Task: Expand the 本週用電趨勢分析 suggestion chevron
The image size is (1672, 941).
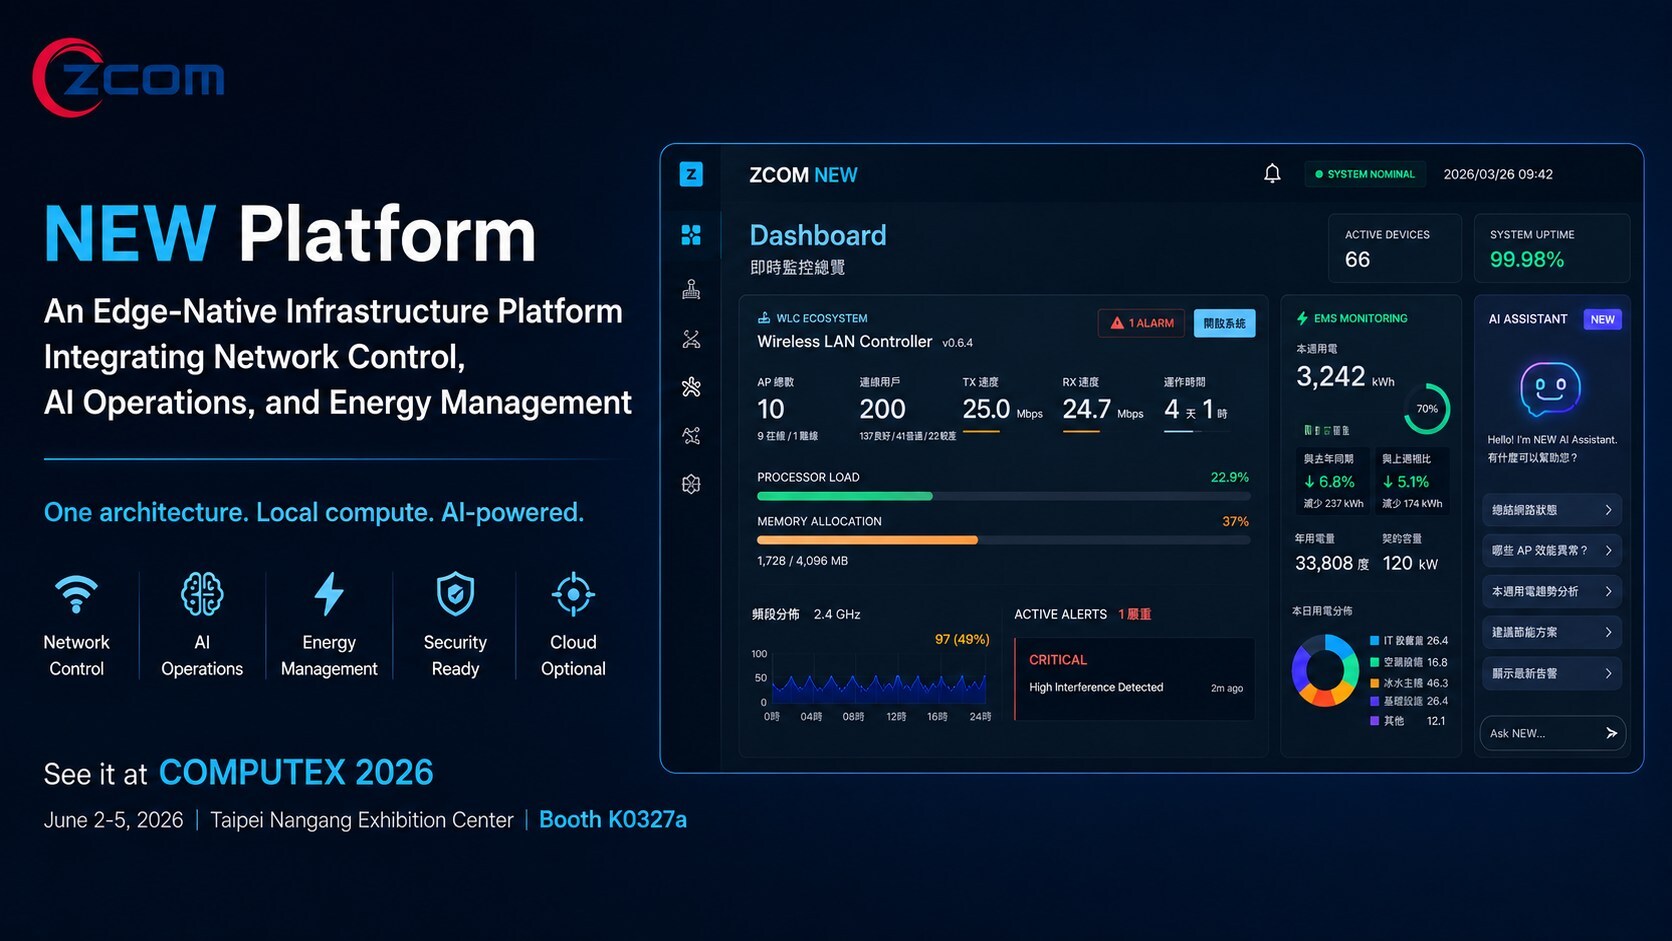Action: tap(1608, 592)
